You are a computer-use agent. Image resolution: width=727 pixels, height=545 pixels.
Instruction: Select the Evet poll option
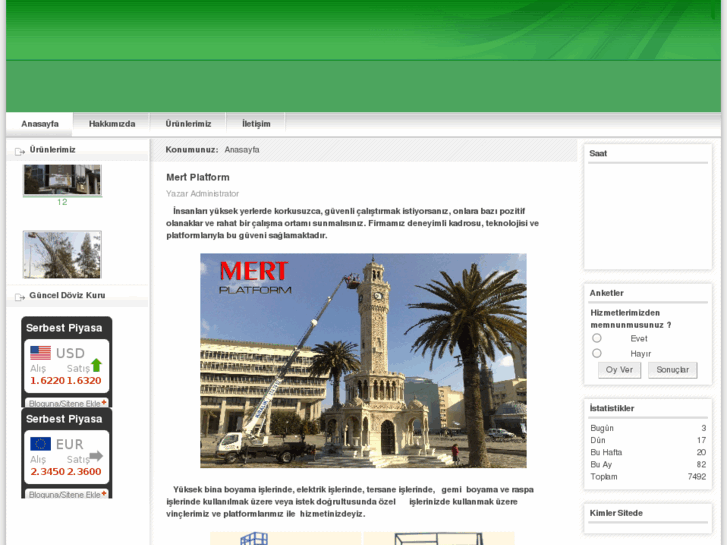pyautogui.click(x=597, y=338)
